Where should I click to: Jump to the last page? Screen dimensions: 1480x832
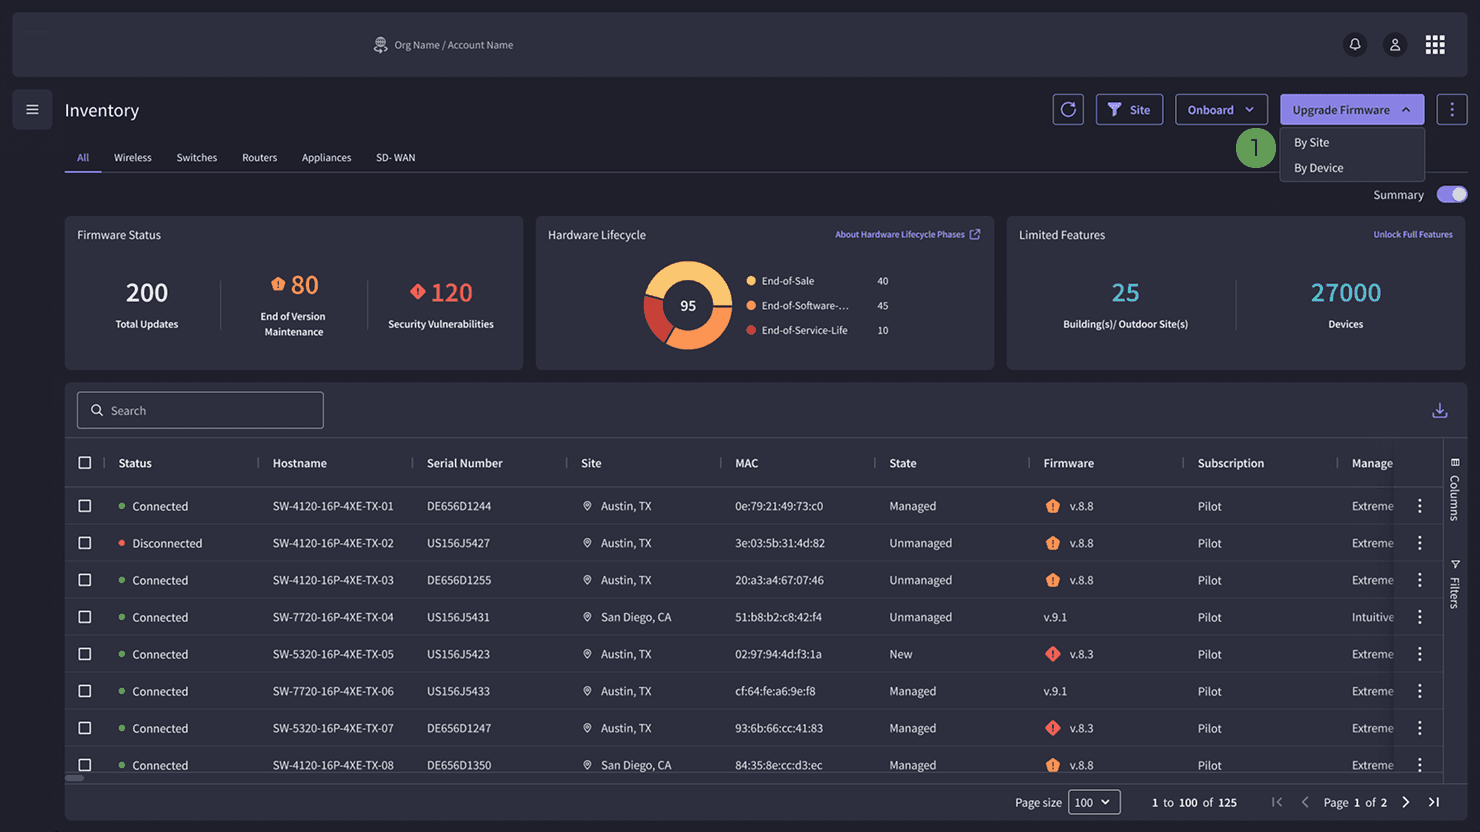1434,802
